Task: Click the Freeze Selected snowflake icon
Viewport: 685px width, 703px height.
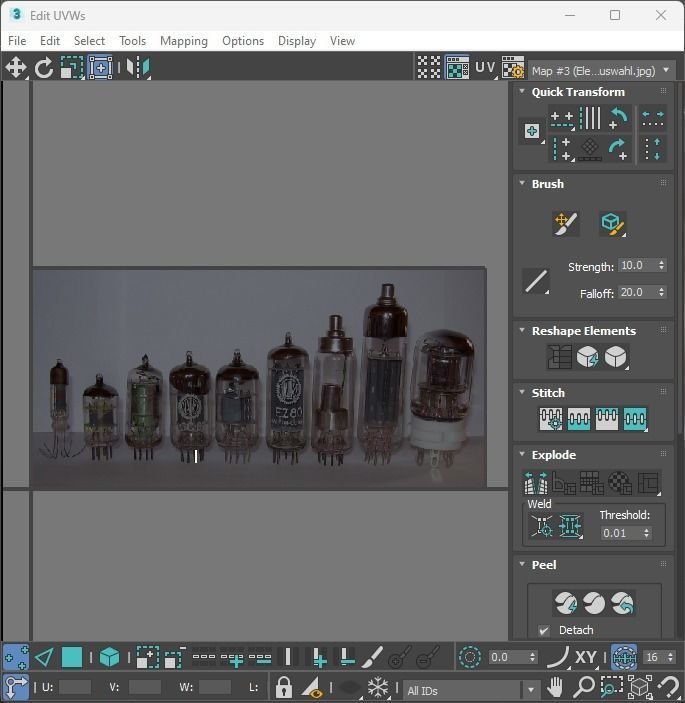Action: click(x=378, y=687)
